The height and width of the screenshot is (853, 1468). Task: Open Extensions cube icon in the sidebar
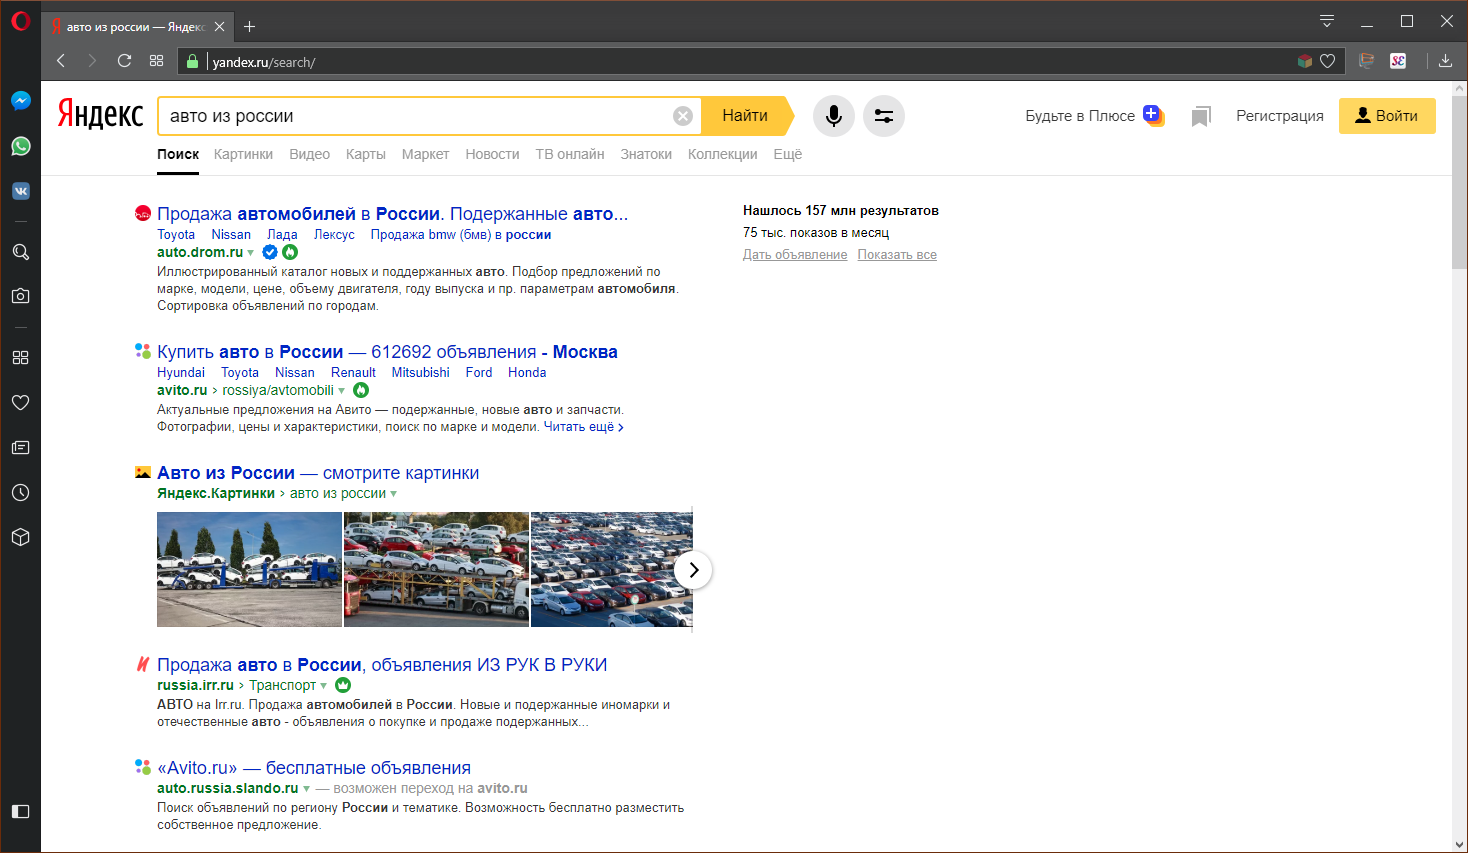pos(20,537)
